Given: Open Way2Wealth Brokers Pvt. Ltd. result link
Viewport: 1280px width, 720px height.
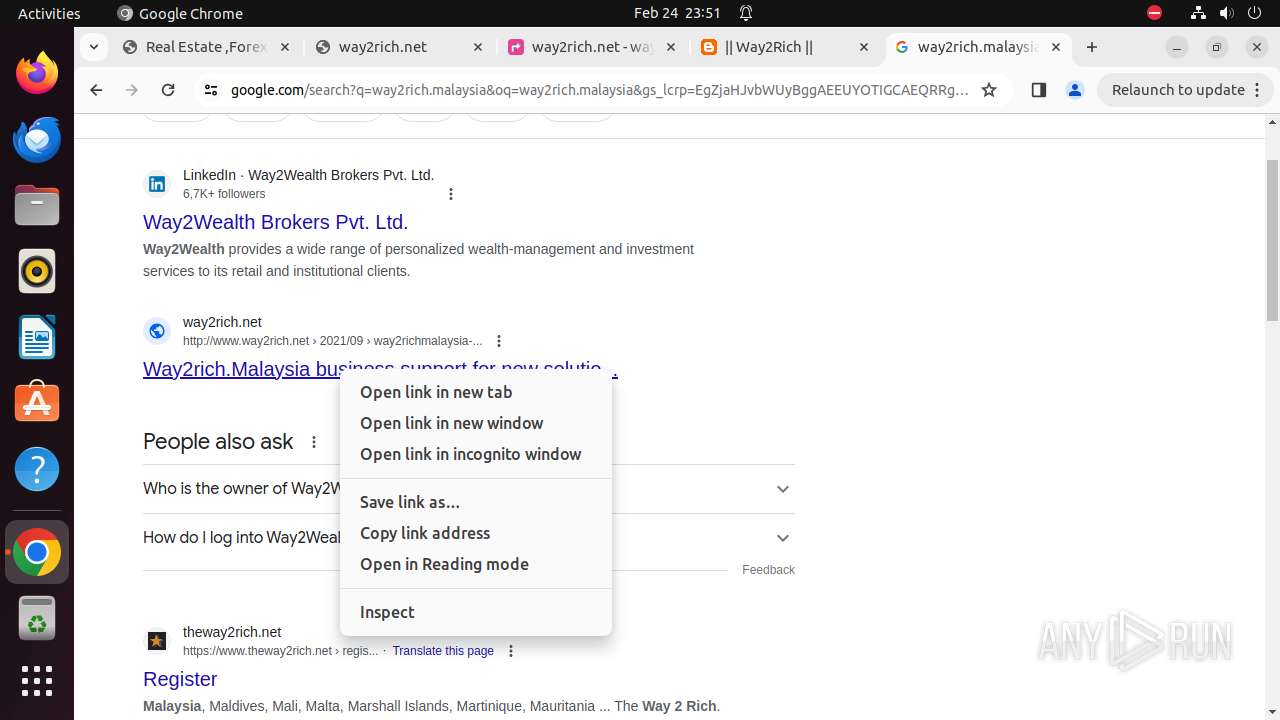Looking at the screenshot, I should coord(275,222).
